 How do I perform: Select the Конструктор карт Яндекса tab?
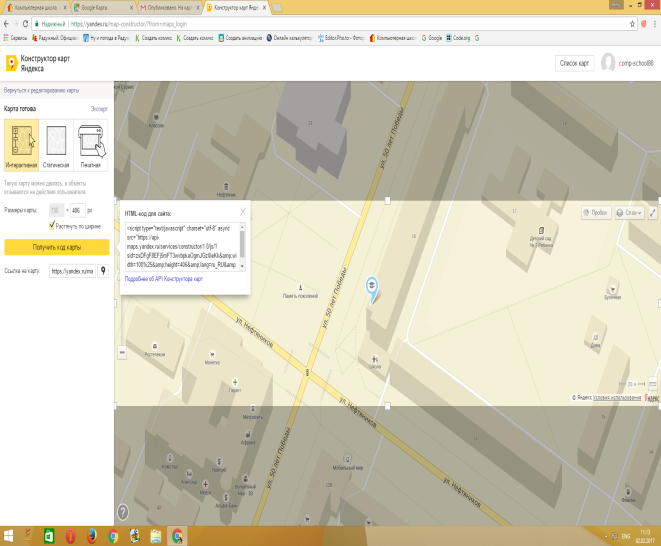point(237,8)
